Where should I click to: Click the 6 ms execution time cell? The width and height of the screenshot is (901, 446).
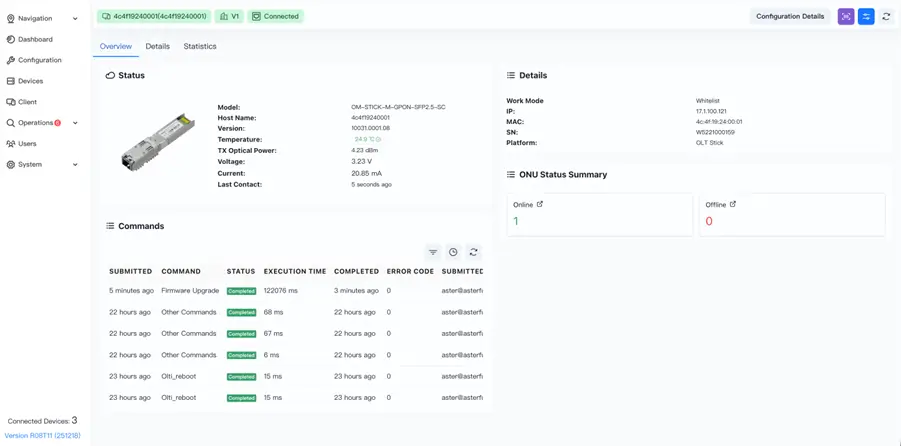click(x=272, y=355)
